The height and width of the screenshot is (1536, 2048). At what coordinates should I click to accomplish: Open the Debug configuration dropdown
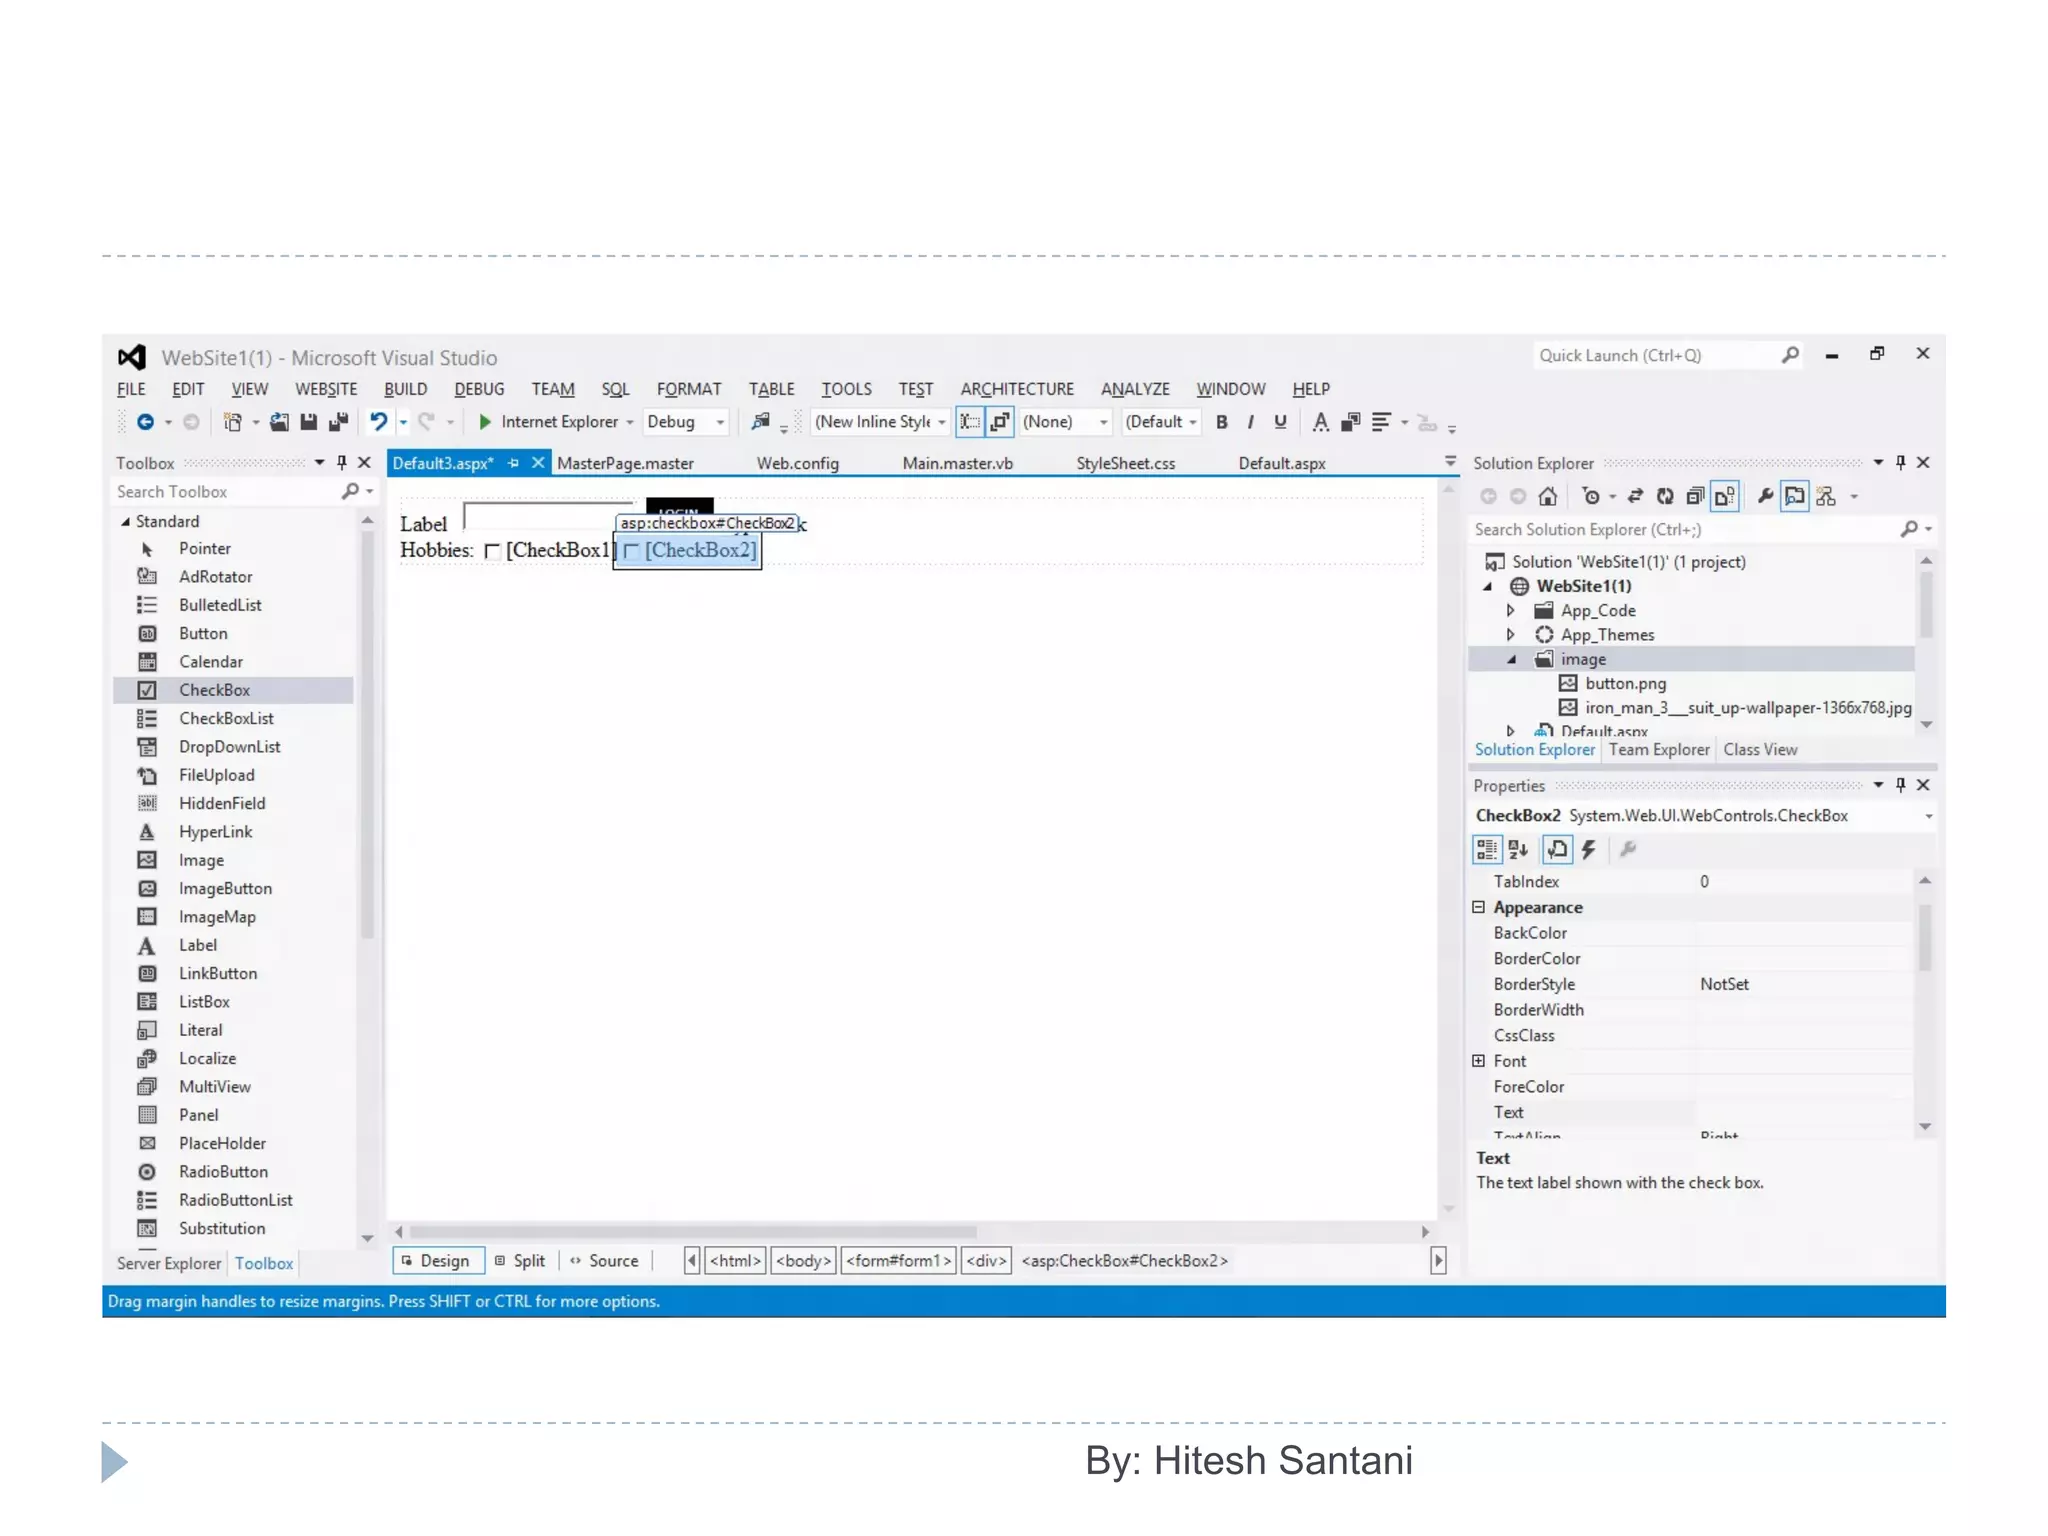tap(719, 422)
